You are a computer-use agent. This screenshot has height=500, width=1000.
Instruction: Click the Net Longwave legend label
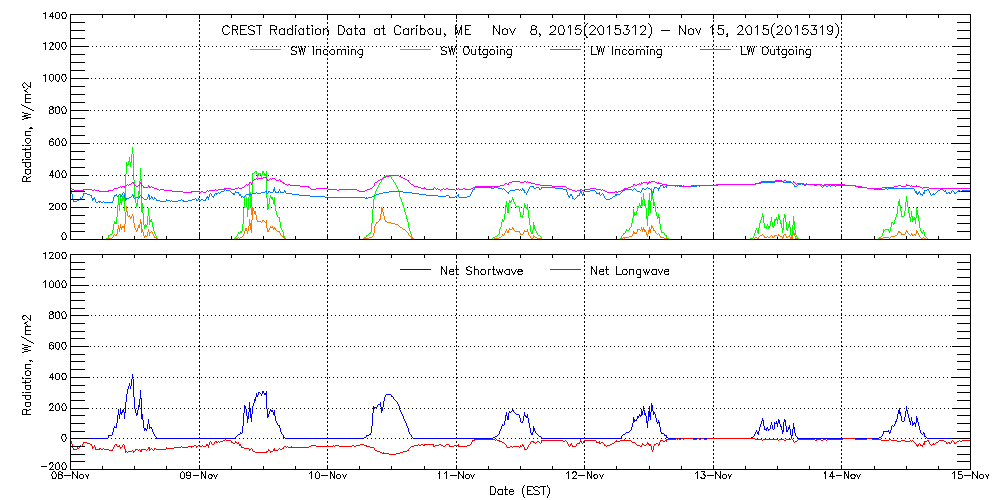click(629, 271)
